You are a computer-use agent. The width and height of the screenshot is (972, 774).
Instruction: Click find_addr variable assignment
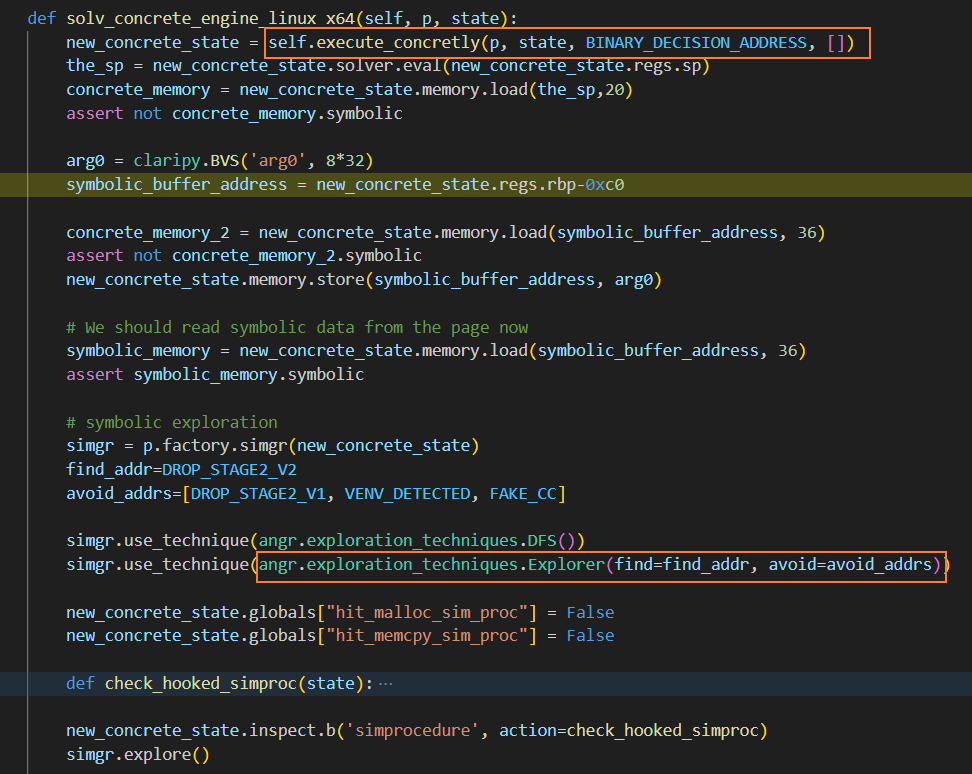(x=109, y=470)
